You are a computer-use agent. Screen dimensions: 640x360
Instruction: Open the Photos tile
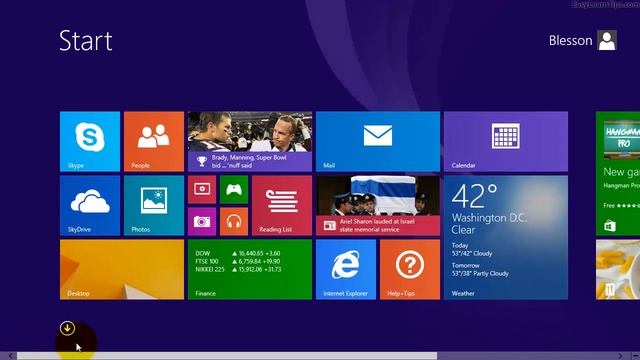tap(154, 205)
